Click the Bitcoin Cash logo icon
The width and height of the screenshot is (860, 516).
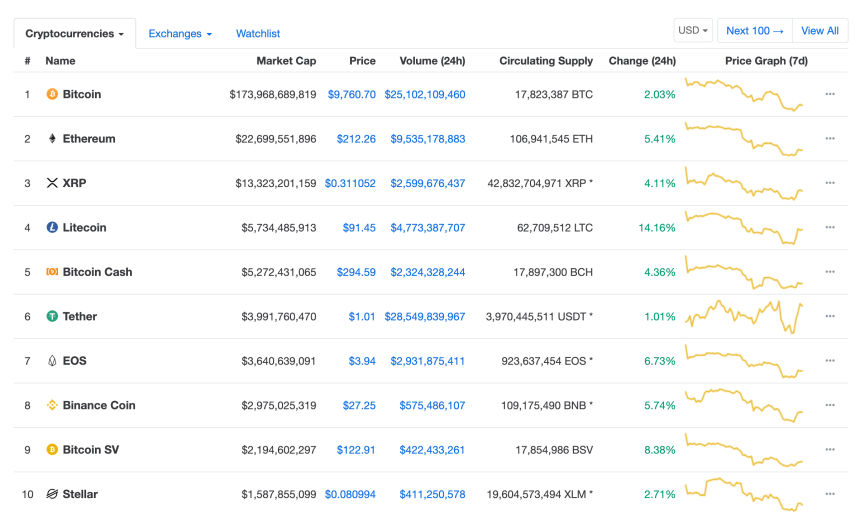tap(52, 272)
